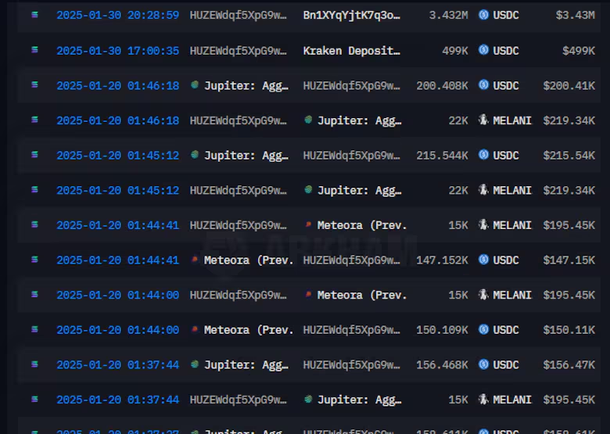Click the Solana icon on the 150.109K USDC row
The width and height of the screenshot is (610, 434).
click(35, 329)
